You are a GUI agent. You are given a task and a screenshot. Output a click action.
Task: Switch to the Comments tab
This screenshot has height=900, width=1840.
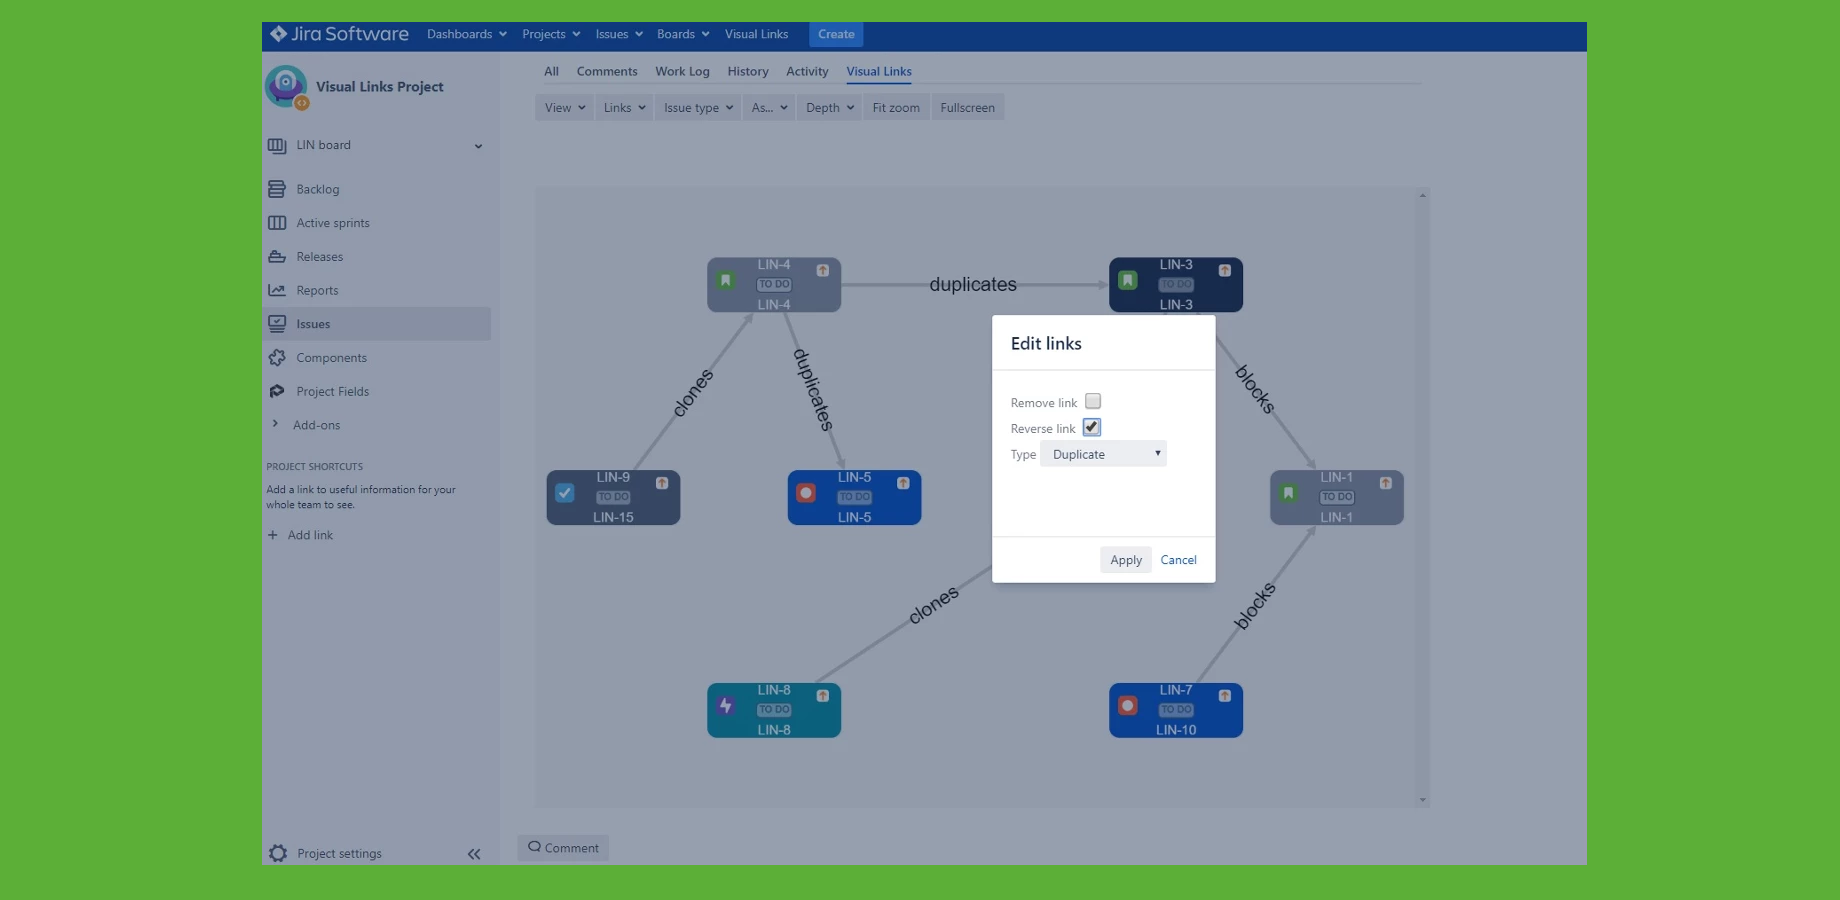pyautogui.click(x=607, y=72)
